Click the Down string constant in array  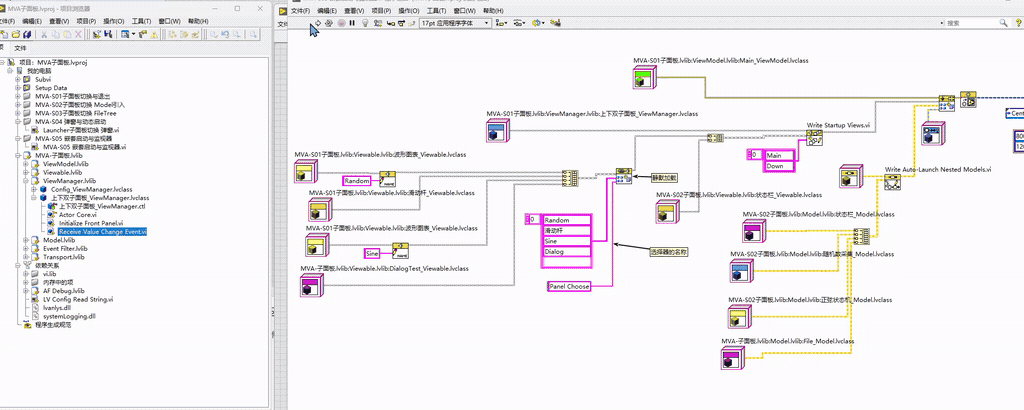point(780,166)
